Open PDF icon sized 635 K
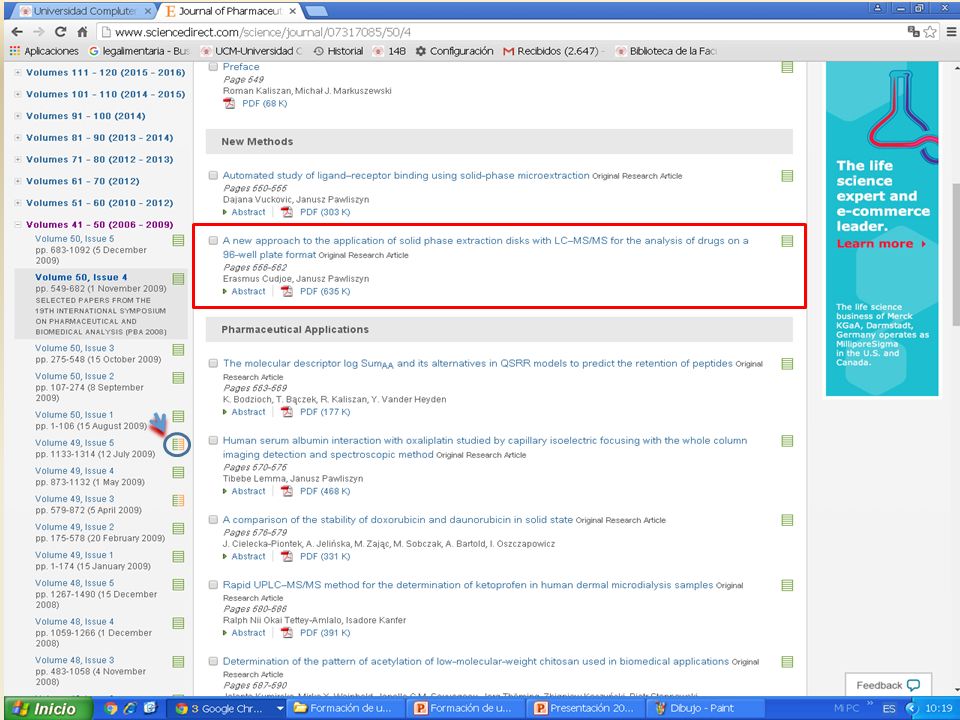 pos(287,291)
